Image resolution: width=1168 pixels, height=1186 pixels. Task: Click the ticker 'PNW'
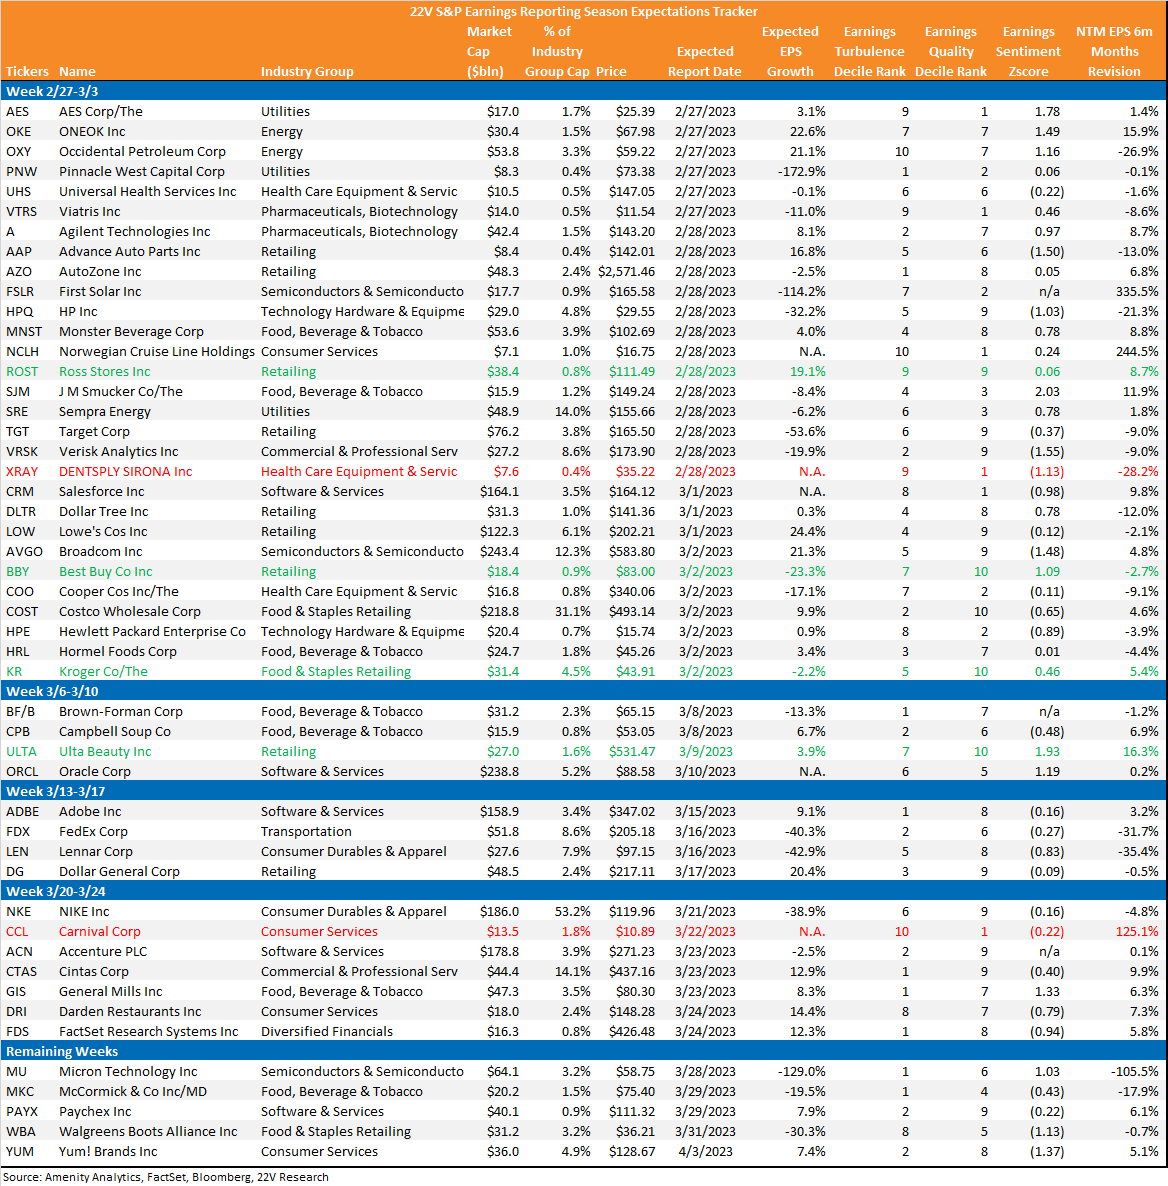click(x=21, y=172)
